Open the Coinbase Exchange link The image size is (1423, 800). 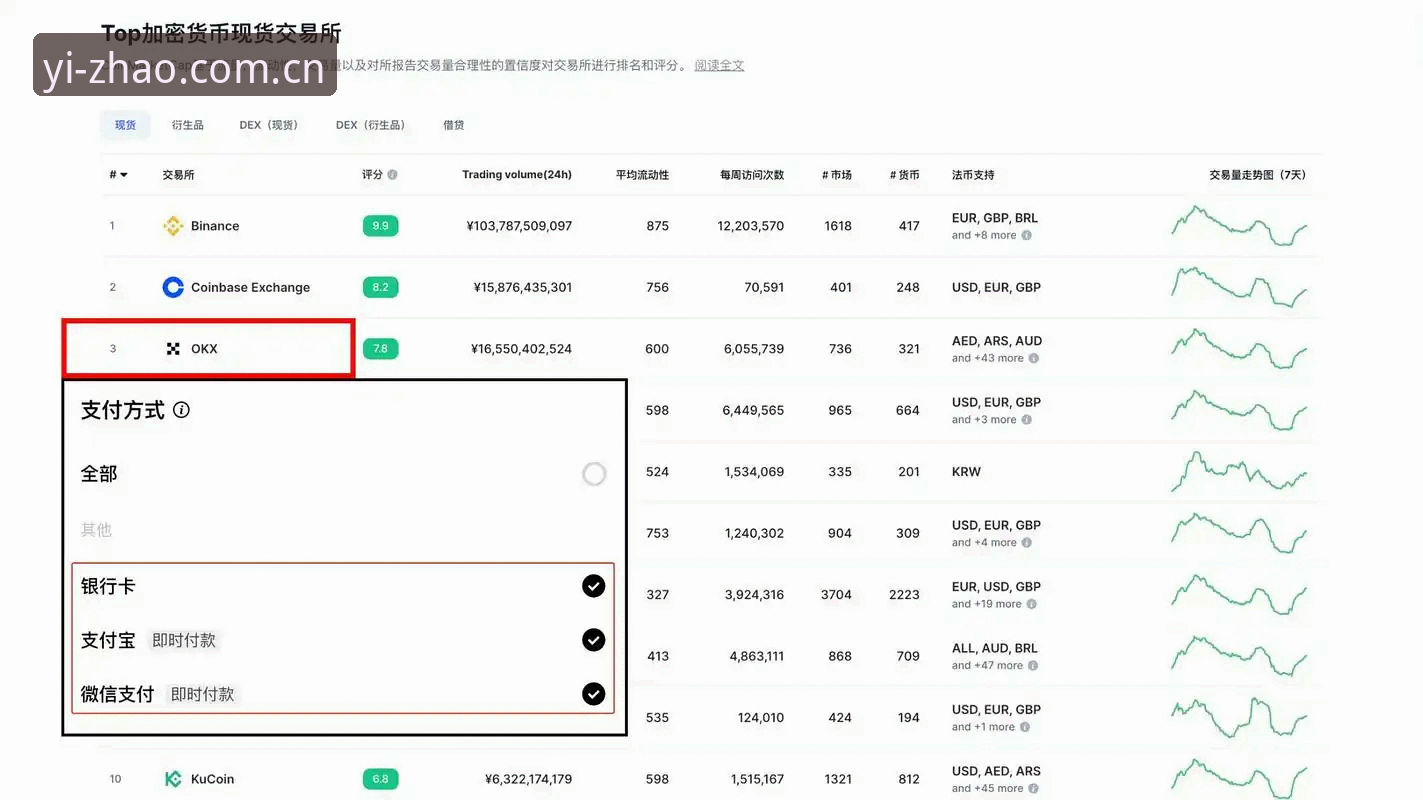[250, 287]
